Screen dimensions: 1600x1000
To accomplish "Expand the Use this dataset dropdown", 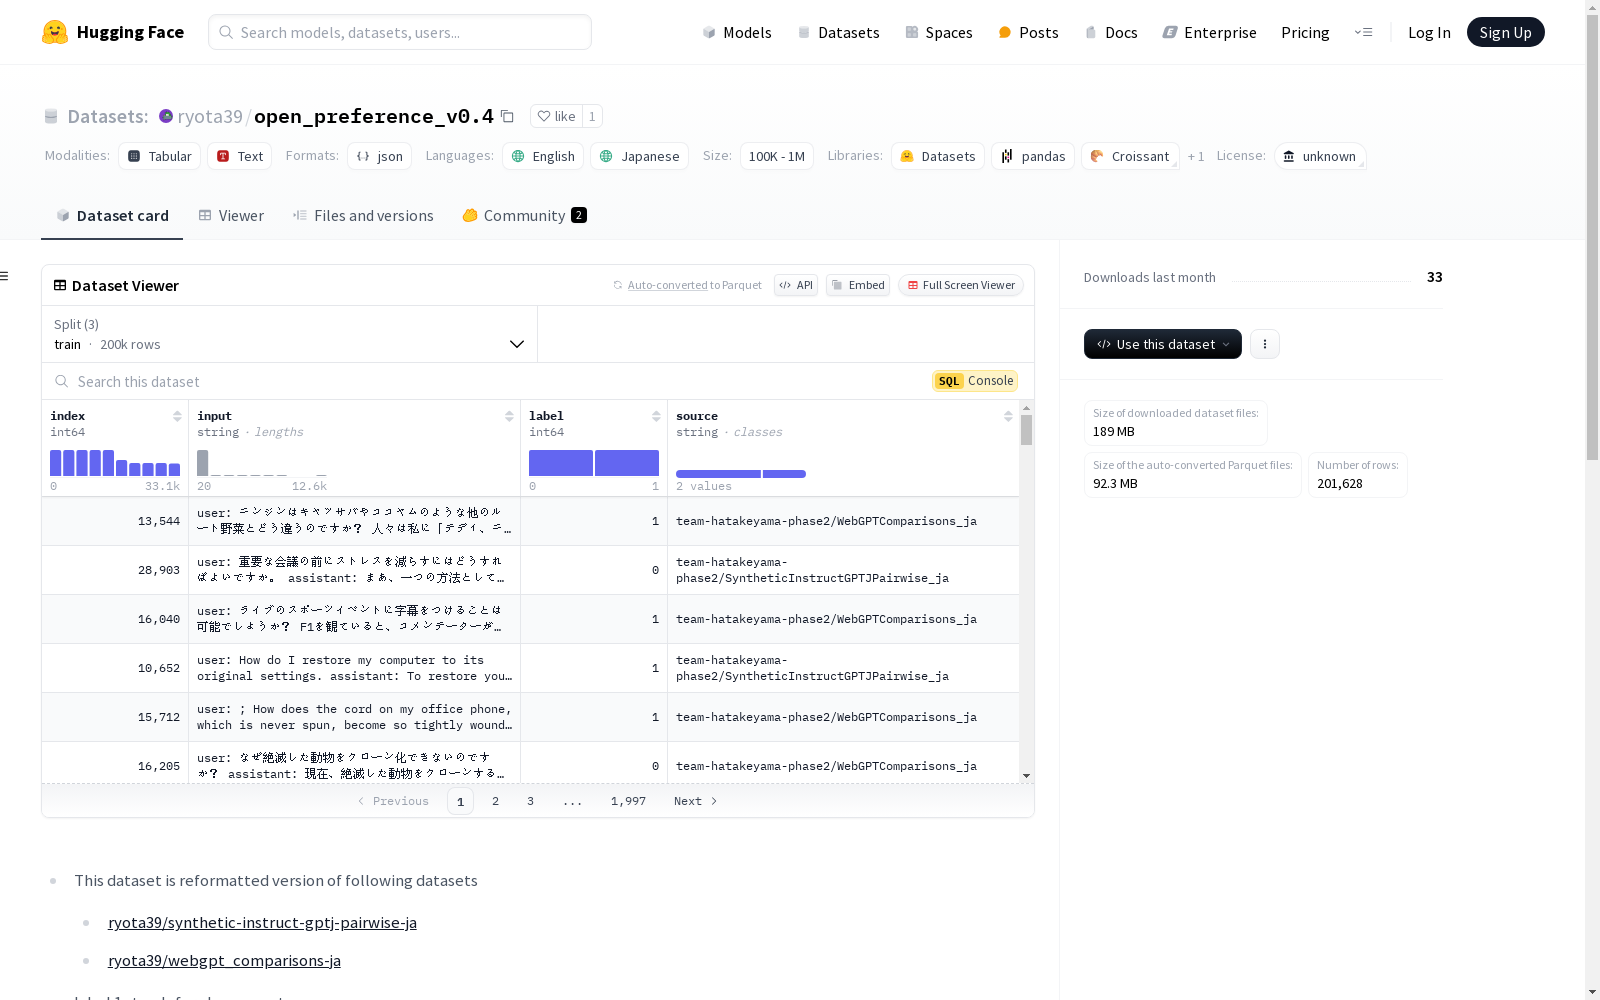I will 1163,344.
